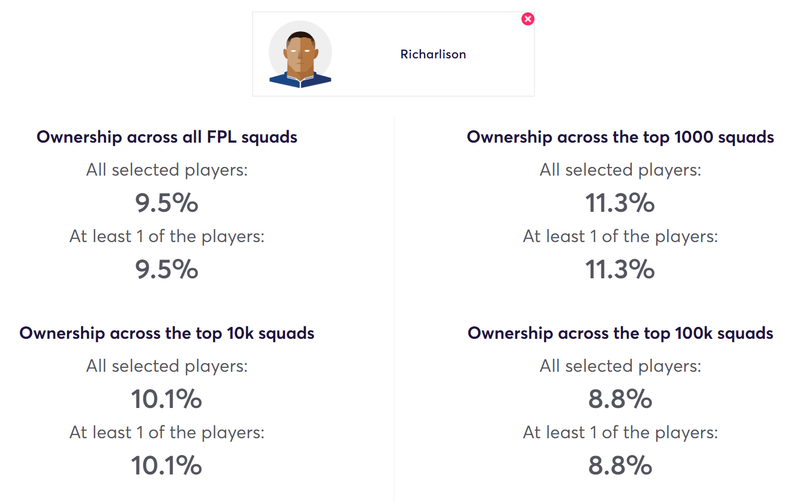Select 'Ownership across the top 1000 squads' heading

(x=620, y=137)
